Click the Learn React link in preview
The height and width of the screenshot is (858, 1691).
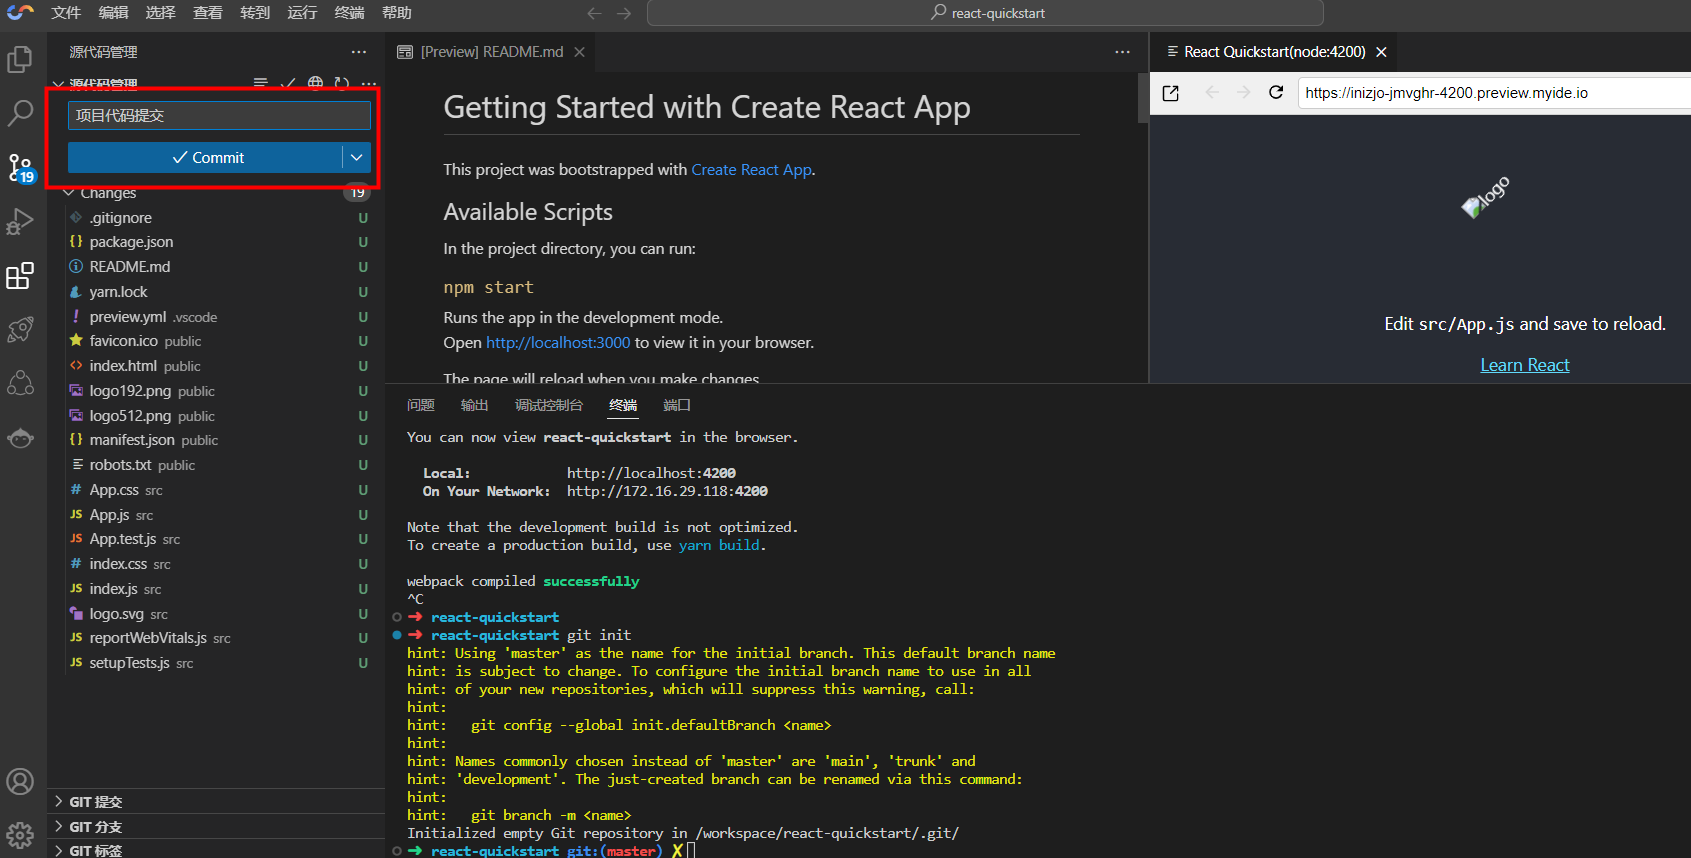(x=1524, y=365)
